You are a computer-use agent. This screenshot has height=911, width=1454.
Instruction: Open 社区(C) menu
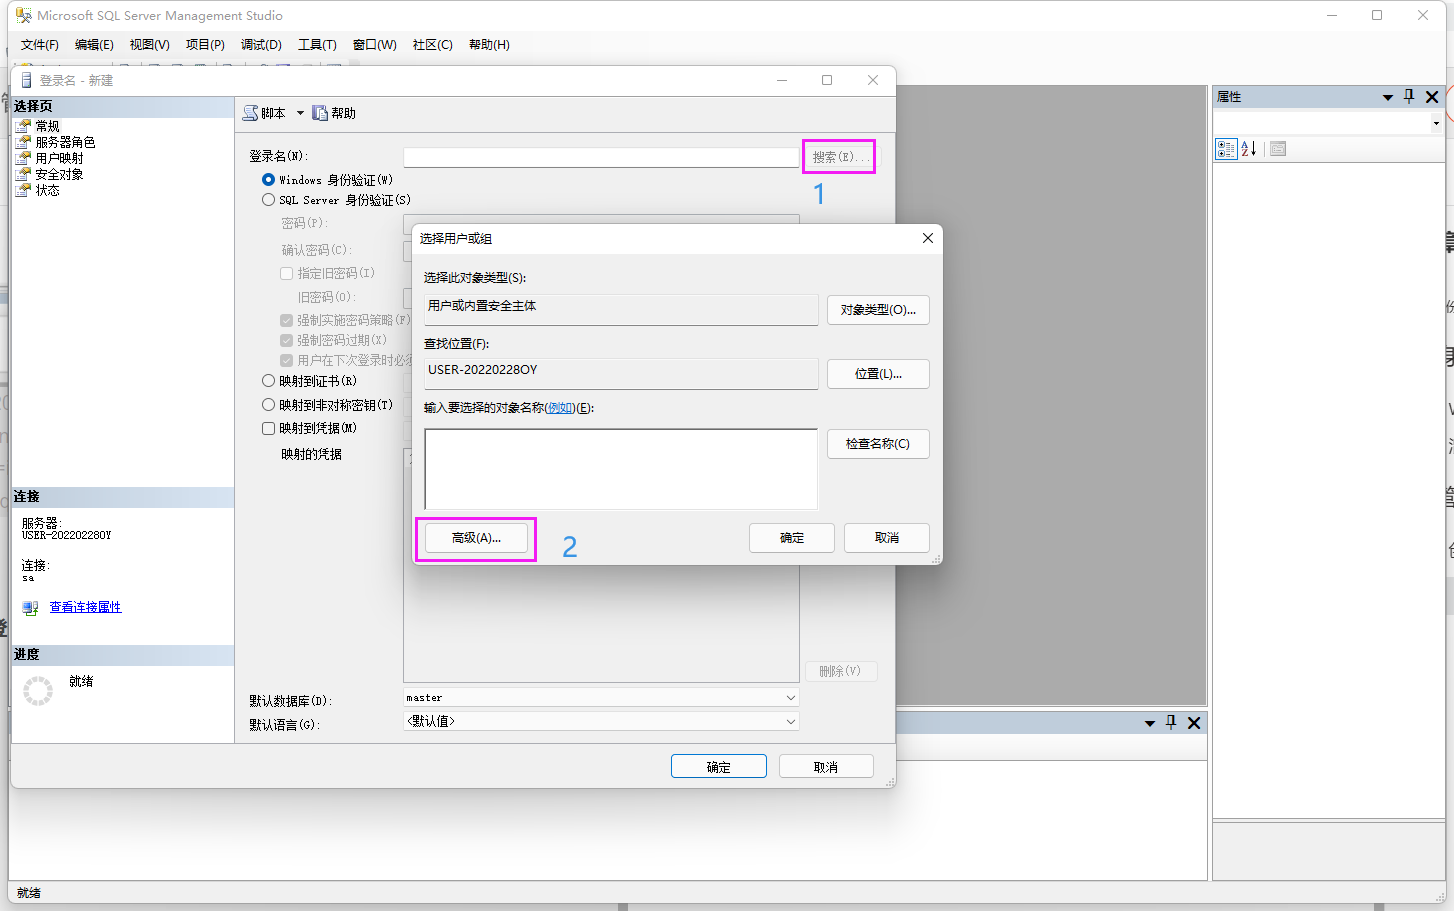pos(432,45)
